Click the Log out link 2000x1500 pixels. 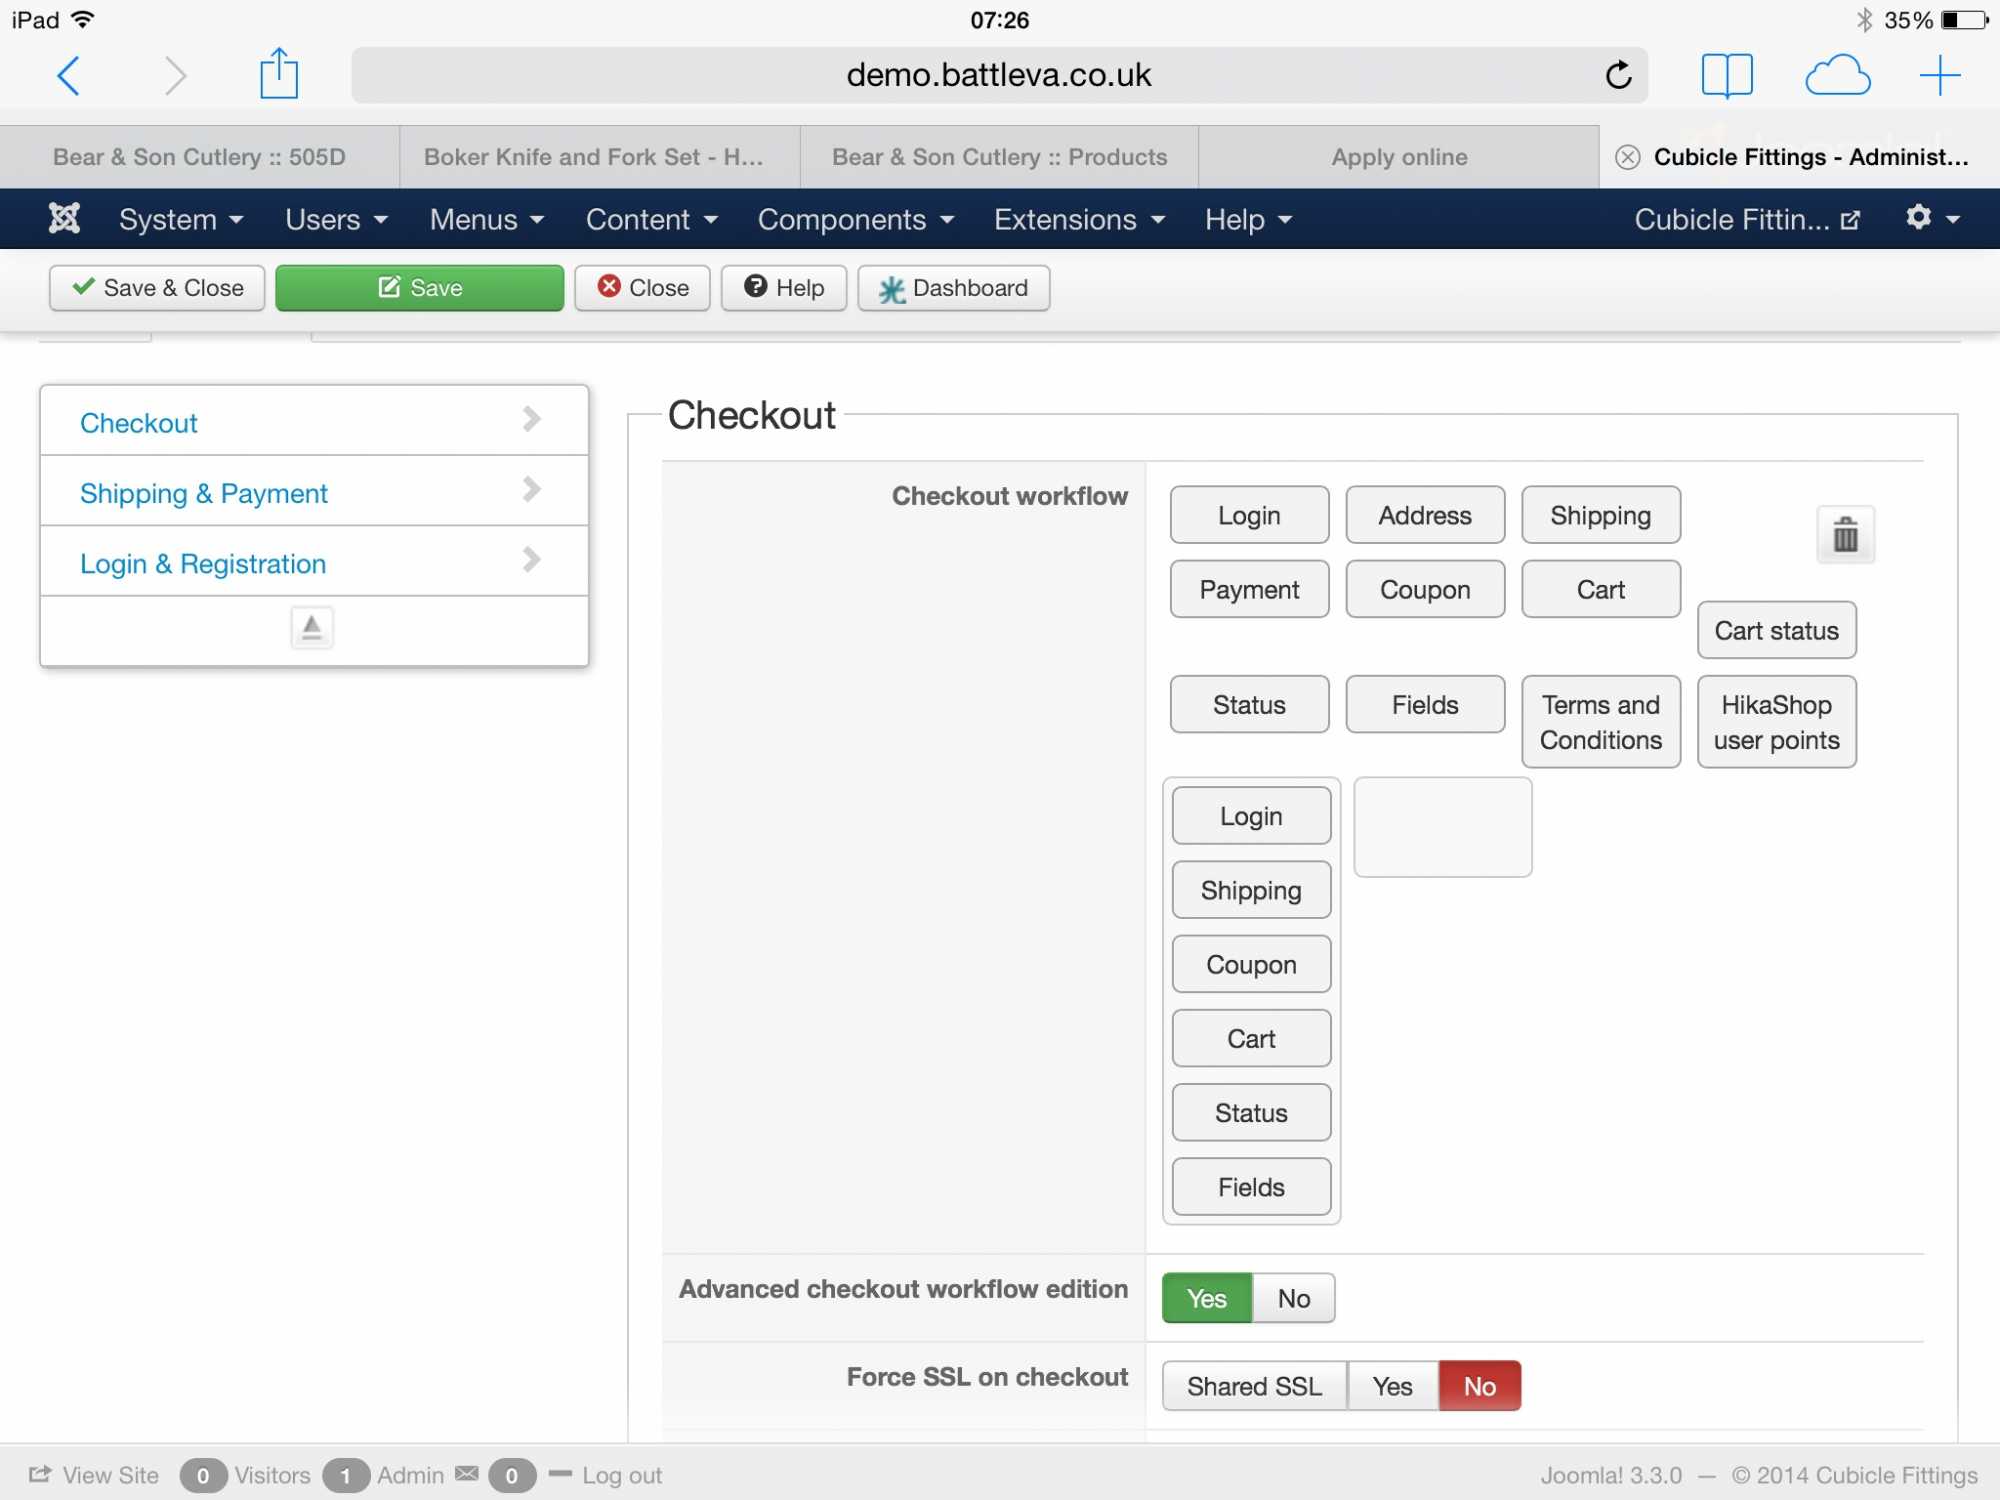pyautogui.click(x=621, y=1475)
